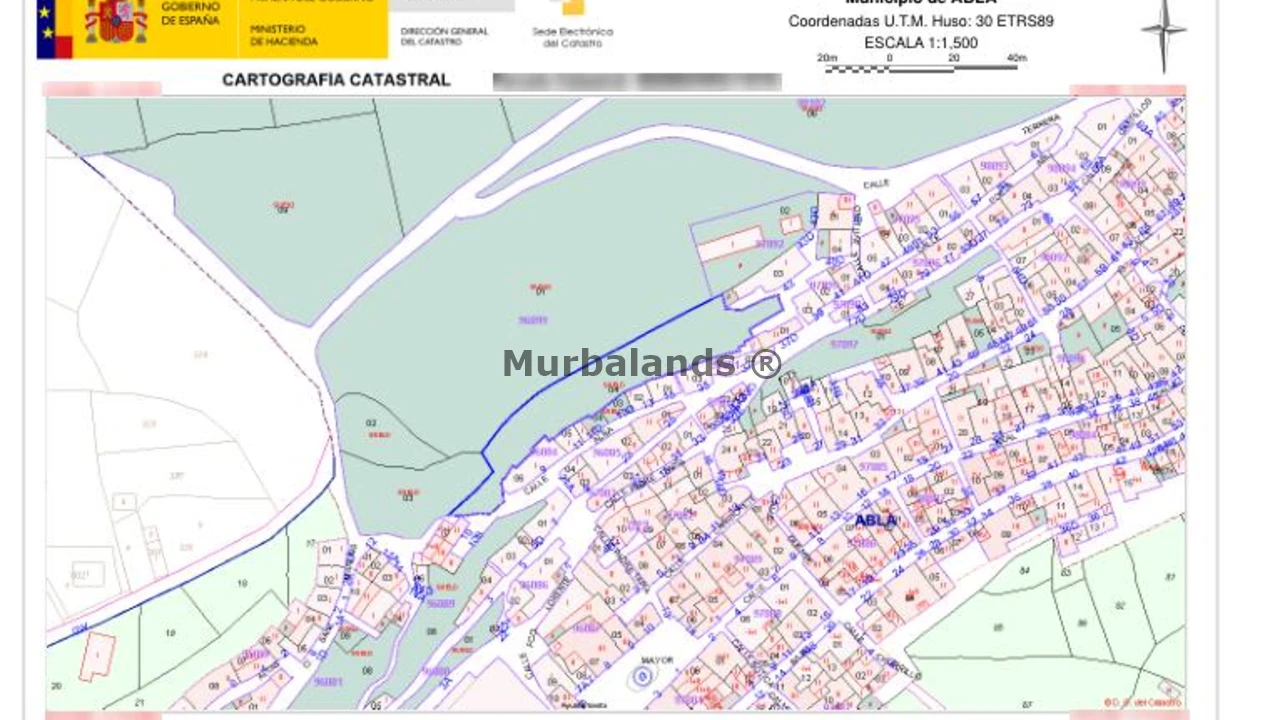Select parcel 21 at the bottom left
This screenshot has width=1280, height=720.
point(139,703)
